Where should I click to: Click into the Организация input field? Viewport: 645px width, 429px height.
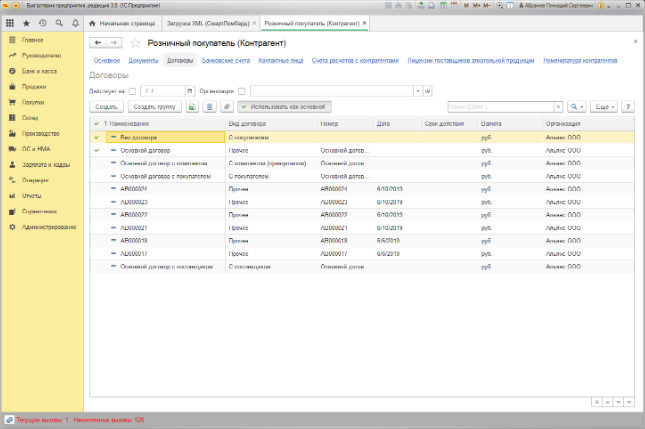pyautogui.click(x=332, y=91)
